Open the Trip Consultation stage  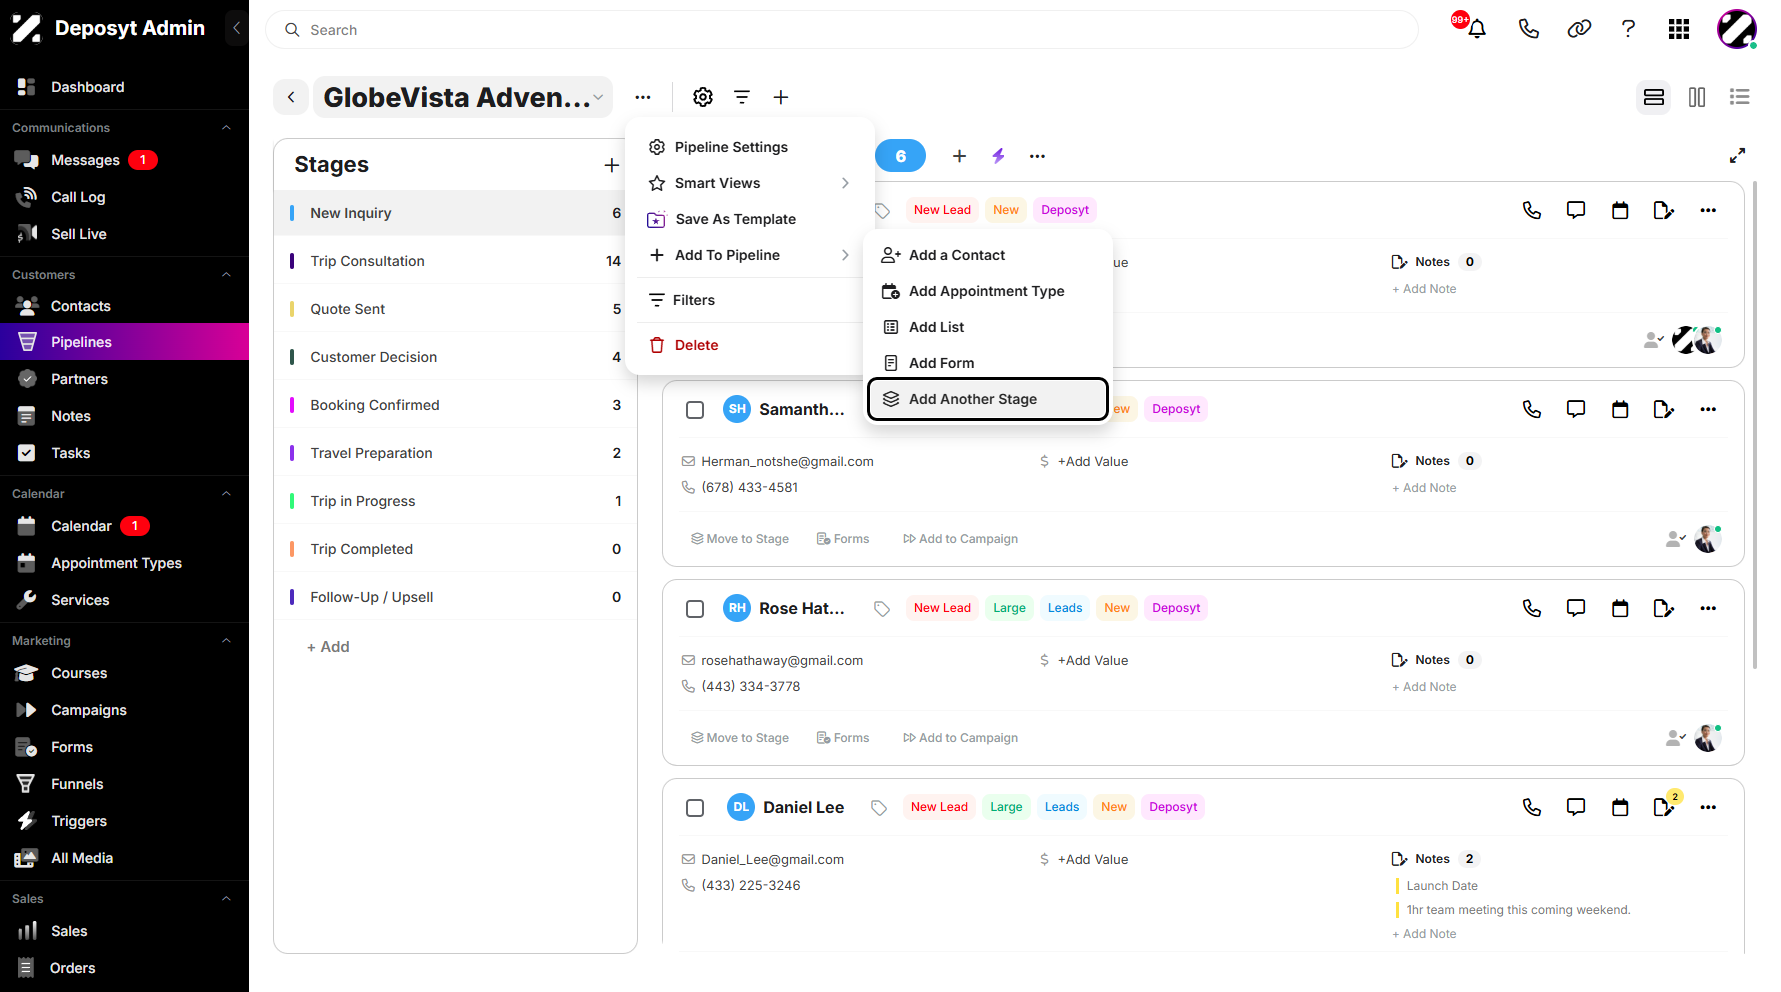point(456,261)
